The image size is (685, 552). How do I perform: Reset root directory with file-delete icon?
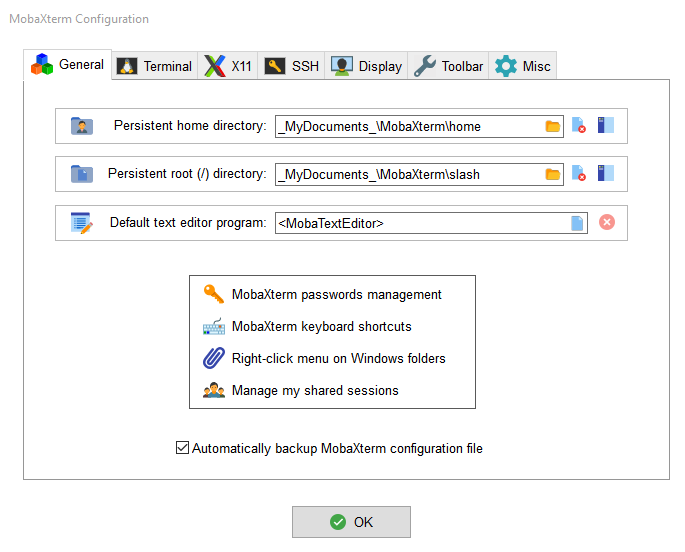(x=579, y=174)
